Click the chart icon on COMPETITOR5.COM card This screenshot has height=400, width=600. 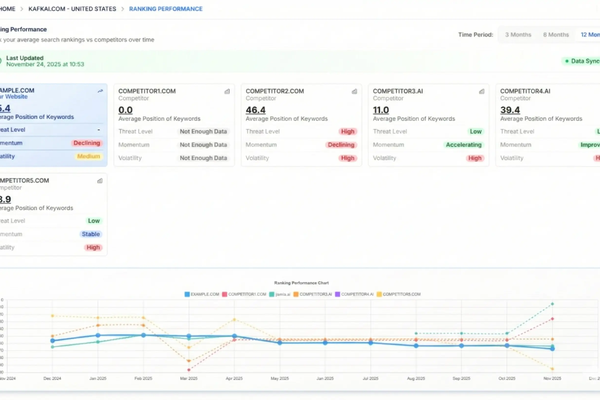(x=100, y=181)
